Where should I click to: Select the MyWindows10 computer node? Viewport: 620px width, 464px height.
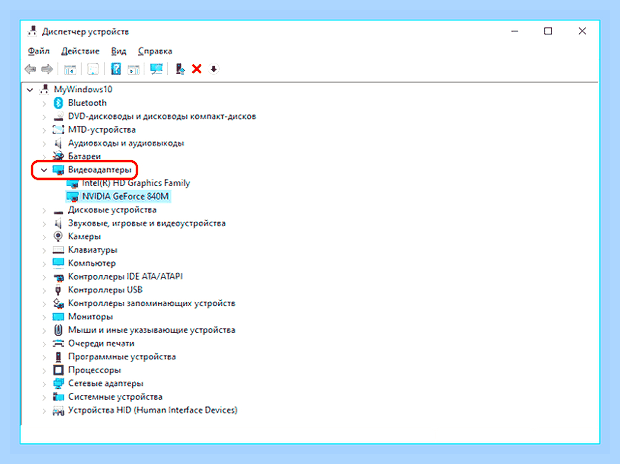click(x=83, y=89)
